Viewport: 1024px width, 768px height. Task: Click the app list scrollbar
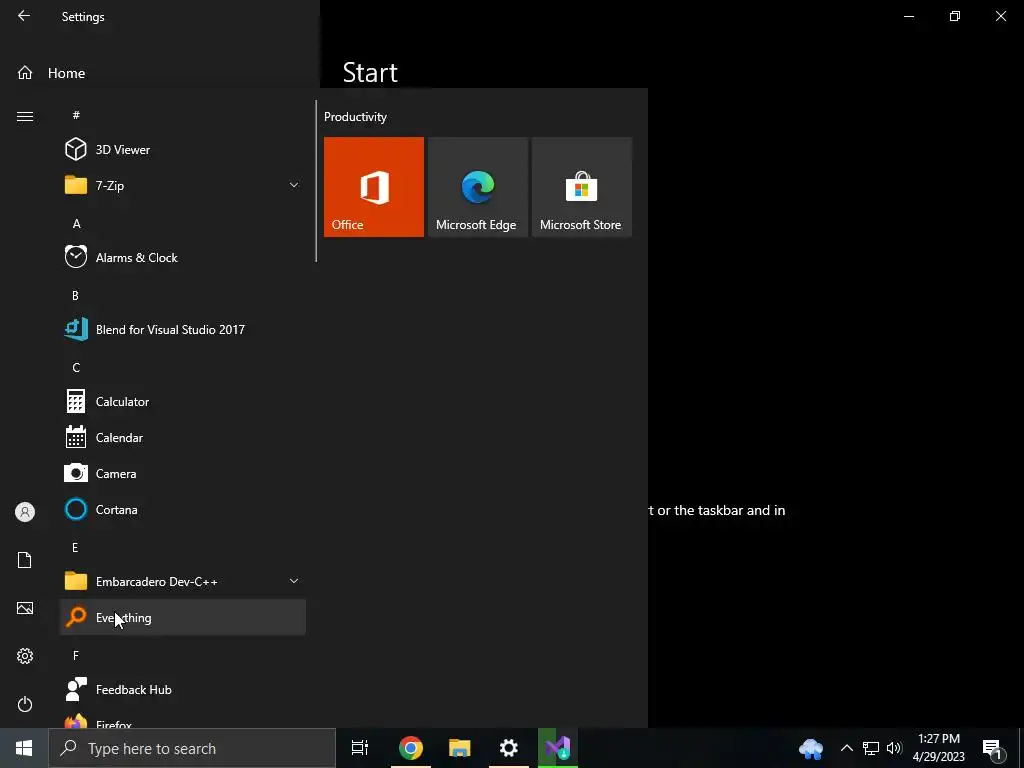pos(316,181)
